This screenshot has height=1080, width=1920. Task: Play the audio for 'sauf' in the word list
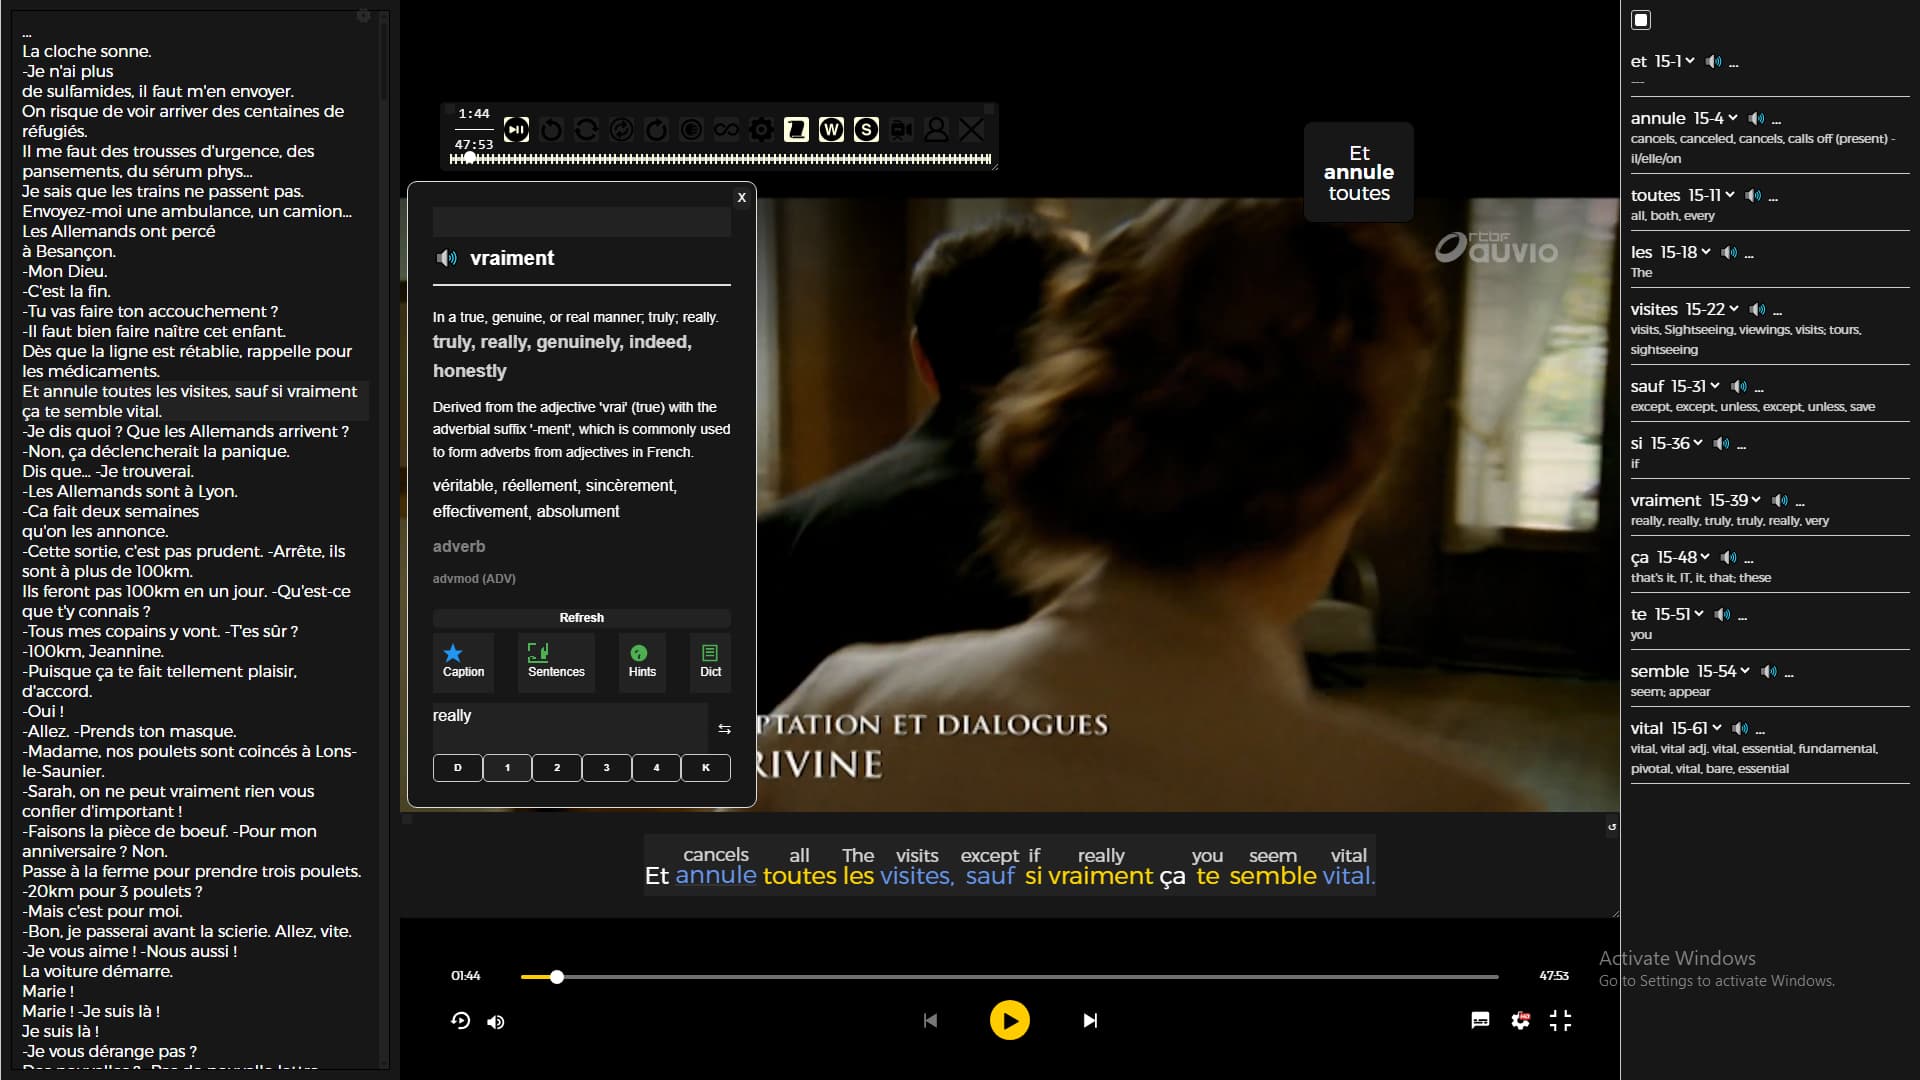click(x=1740, y=387)
